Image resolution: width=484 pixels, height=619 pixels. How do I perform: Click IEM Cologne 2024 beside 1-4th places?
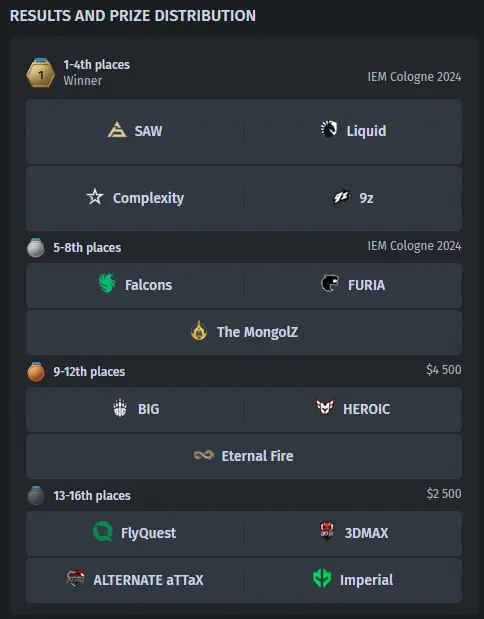coord(414,77)
